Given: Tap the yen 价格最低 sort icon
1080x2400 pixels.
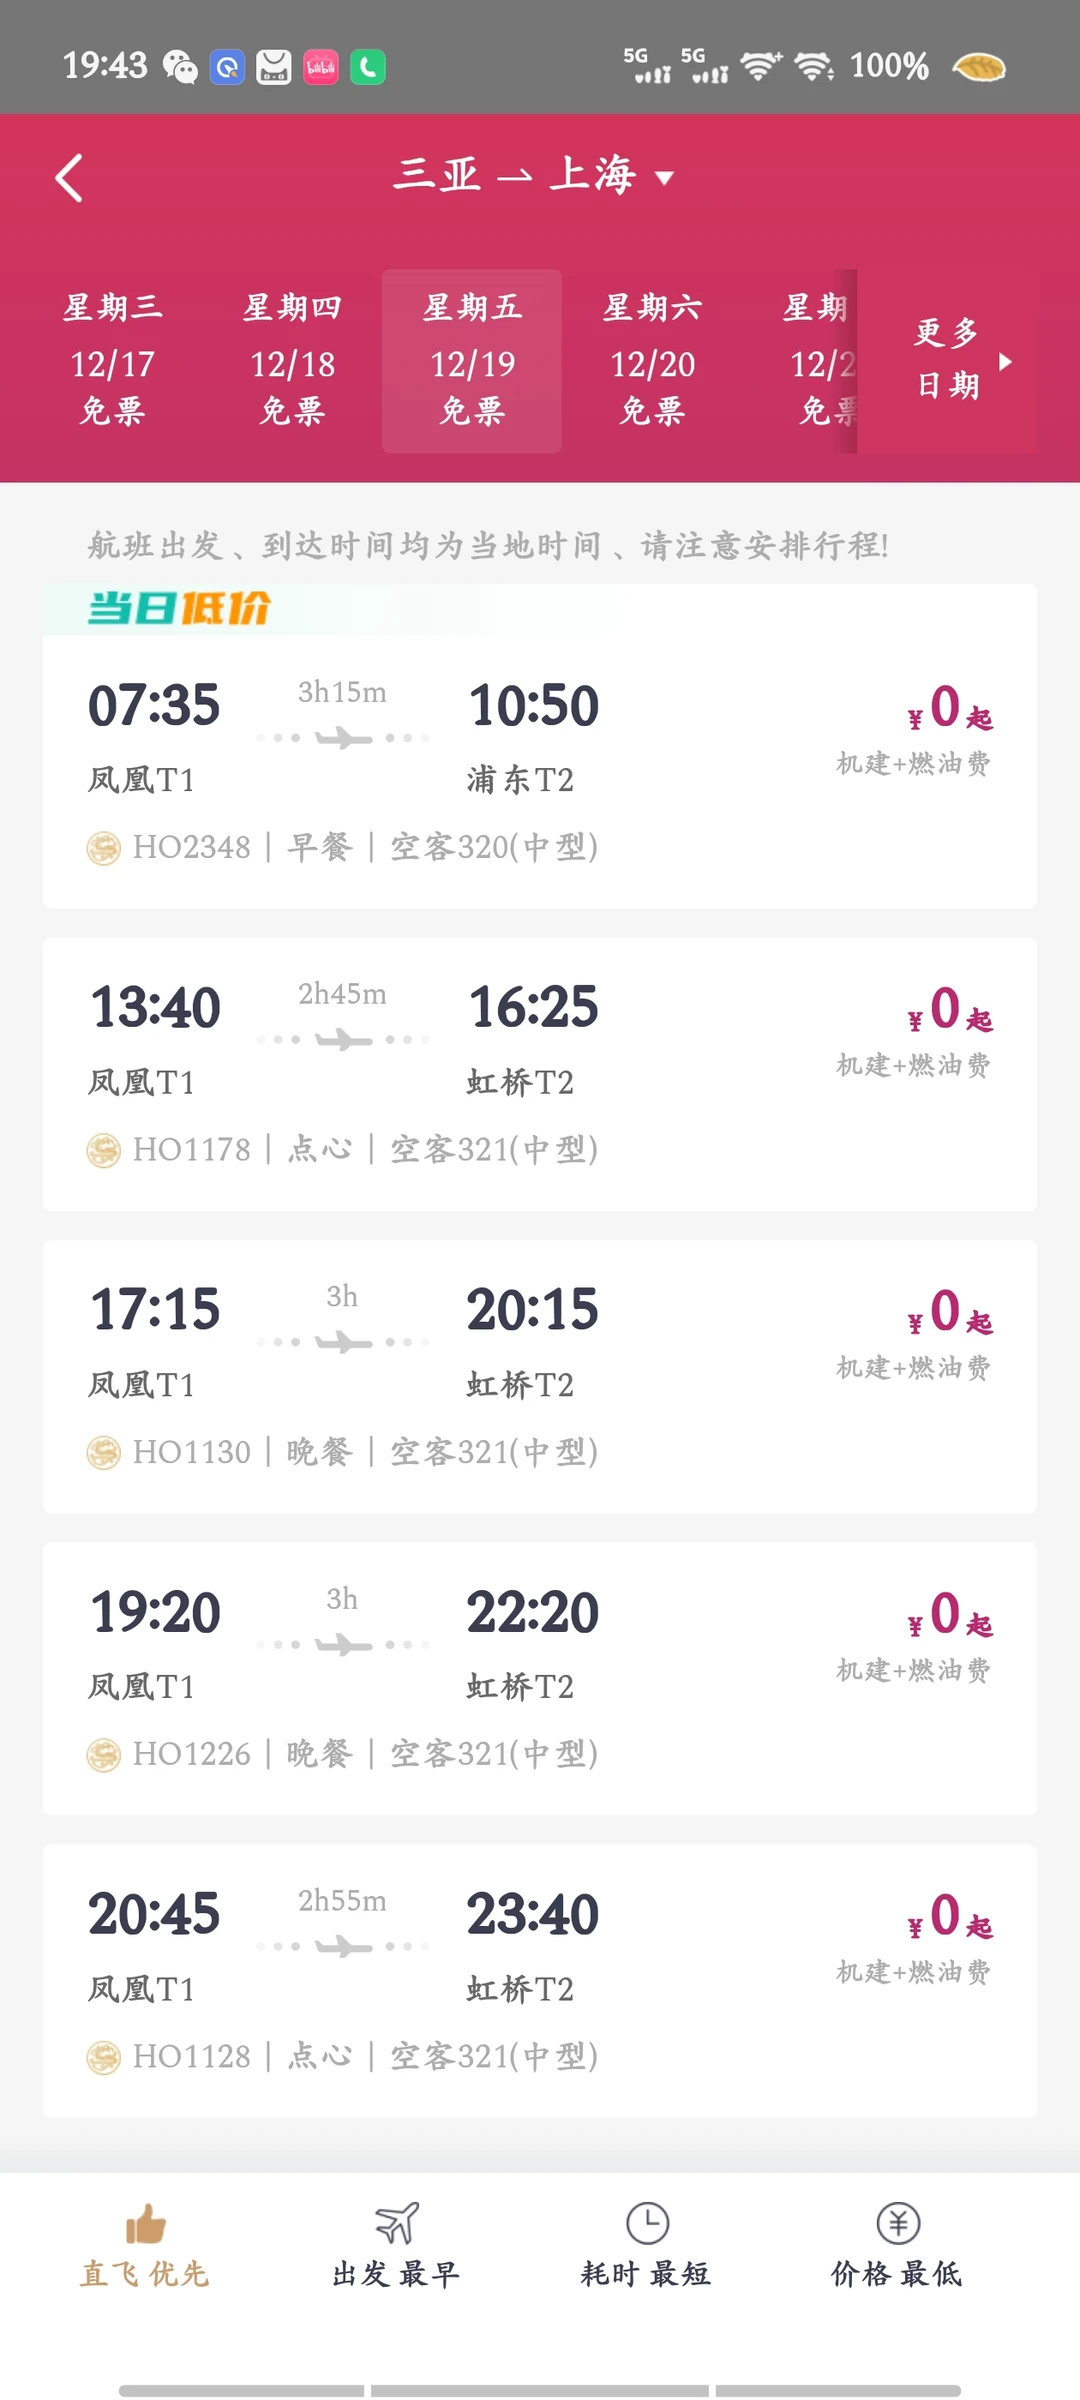Looking at the screenshot, I should coord(897,2223).
